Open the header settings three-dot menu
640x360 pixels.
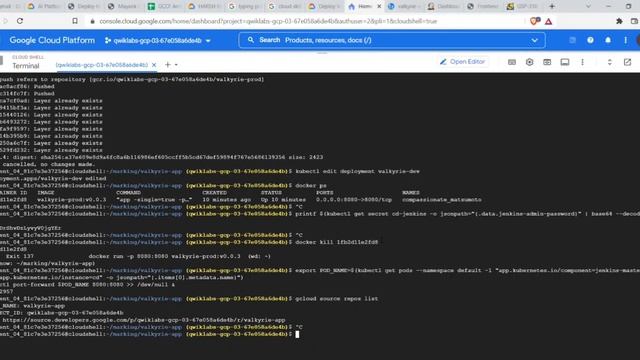coord(625,40)
